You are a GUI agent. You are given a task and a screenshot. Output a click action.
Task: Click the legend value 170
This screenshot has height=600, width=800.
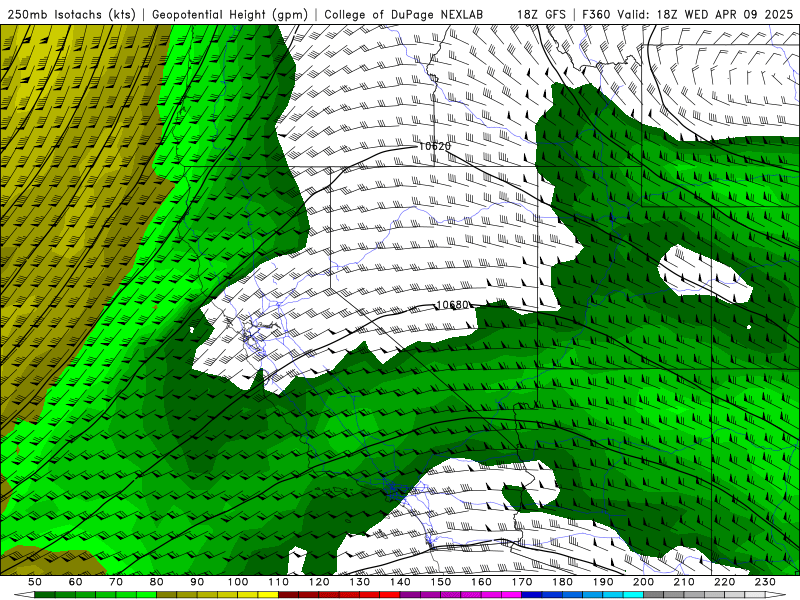click(x=522, y=582)
